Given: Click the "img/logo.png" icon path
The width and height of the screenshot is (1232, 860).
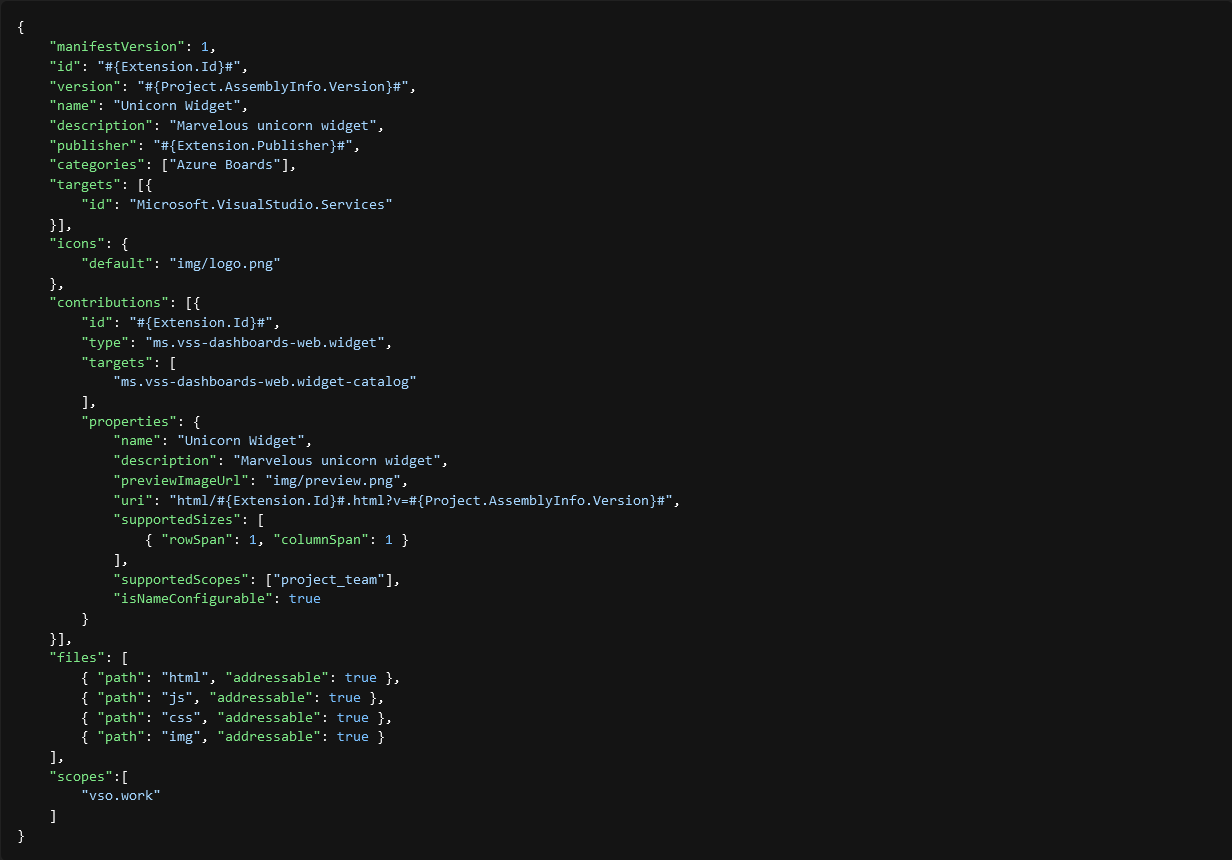Looking at the screenshot, I should [x=224, y=264].
